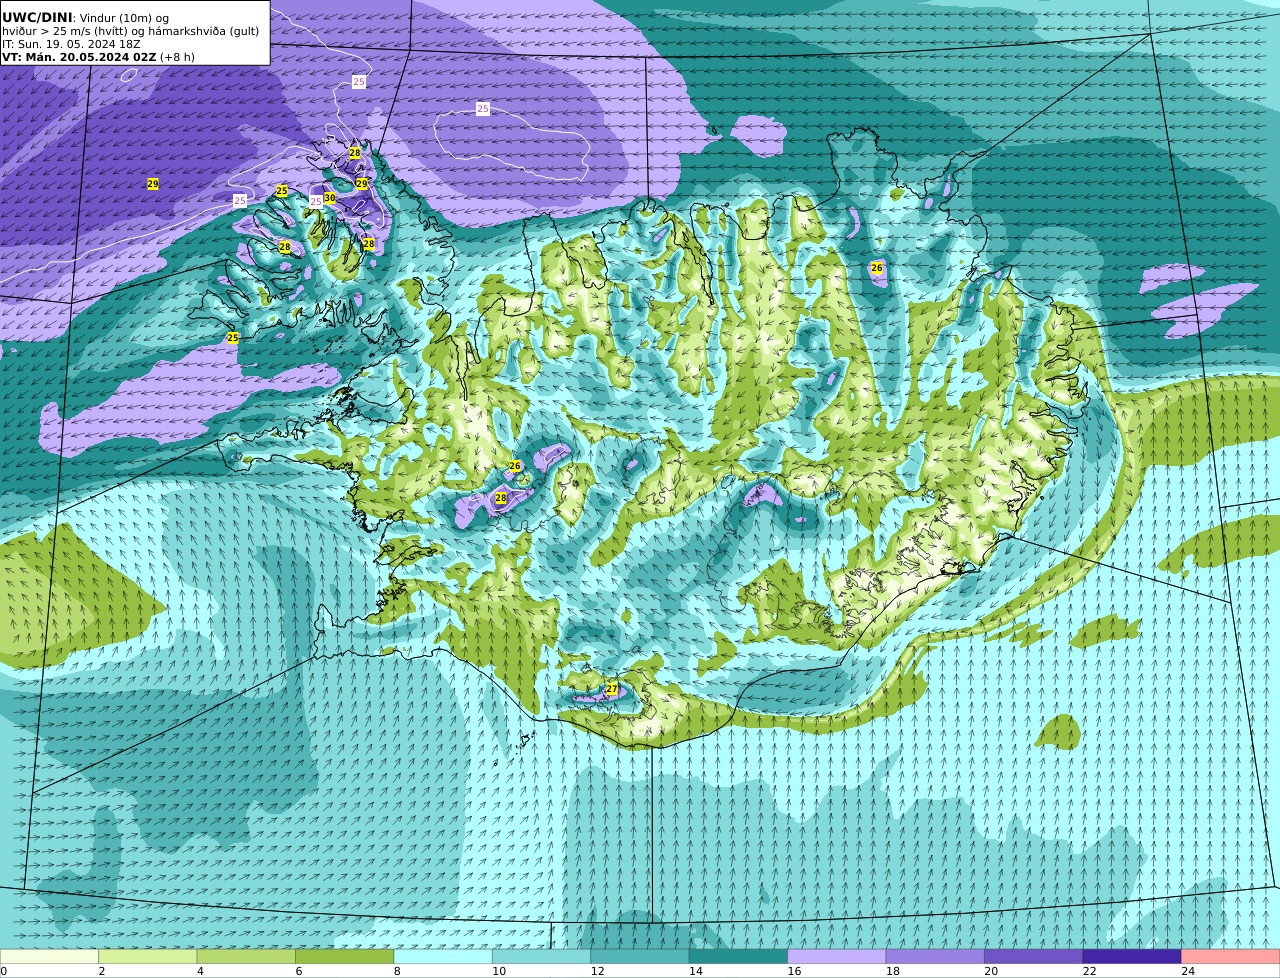Click the '24' tick label on the color scale
Screen dimensions: 1280x978
(x=1188, y=971)
